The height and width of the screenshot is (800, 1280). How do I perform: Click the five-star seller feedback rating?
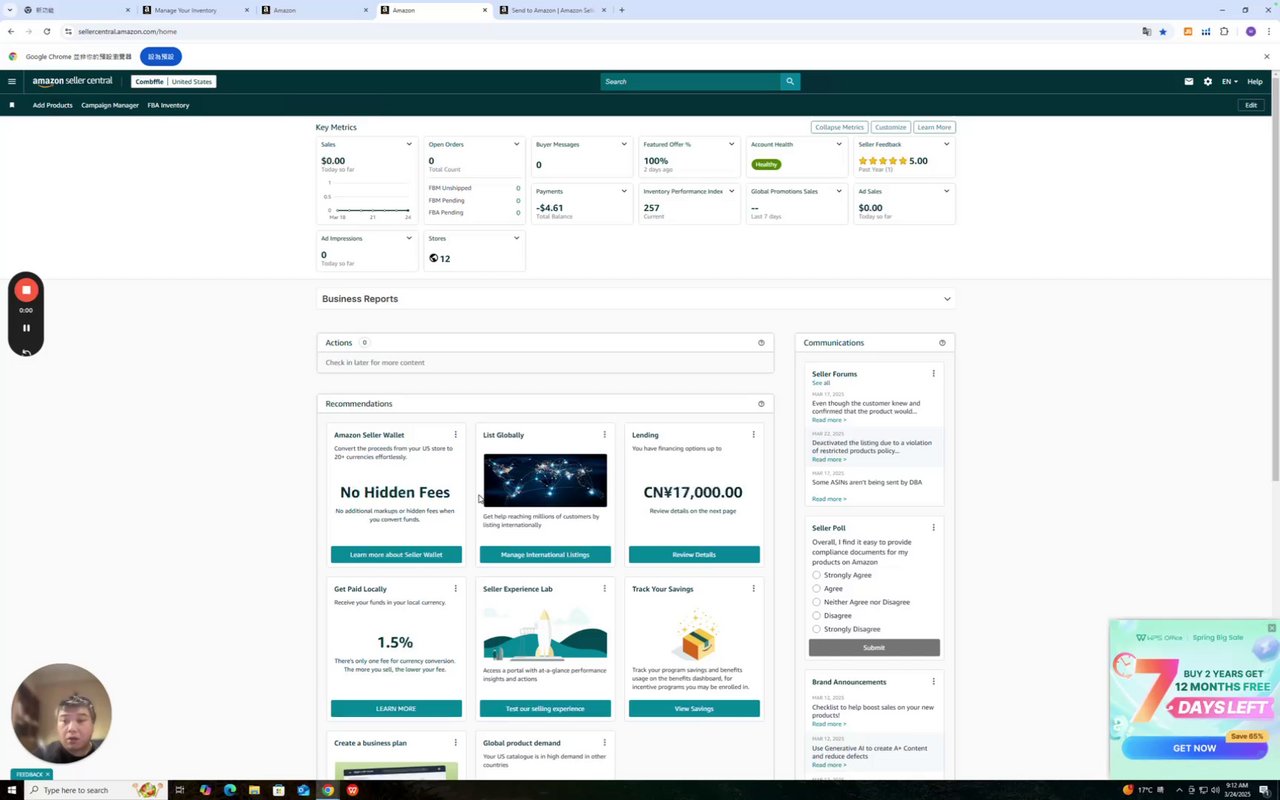point(882,161)
